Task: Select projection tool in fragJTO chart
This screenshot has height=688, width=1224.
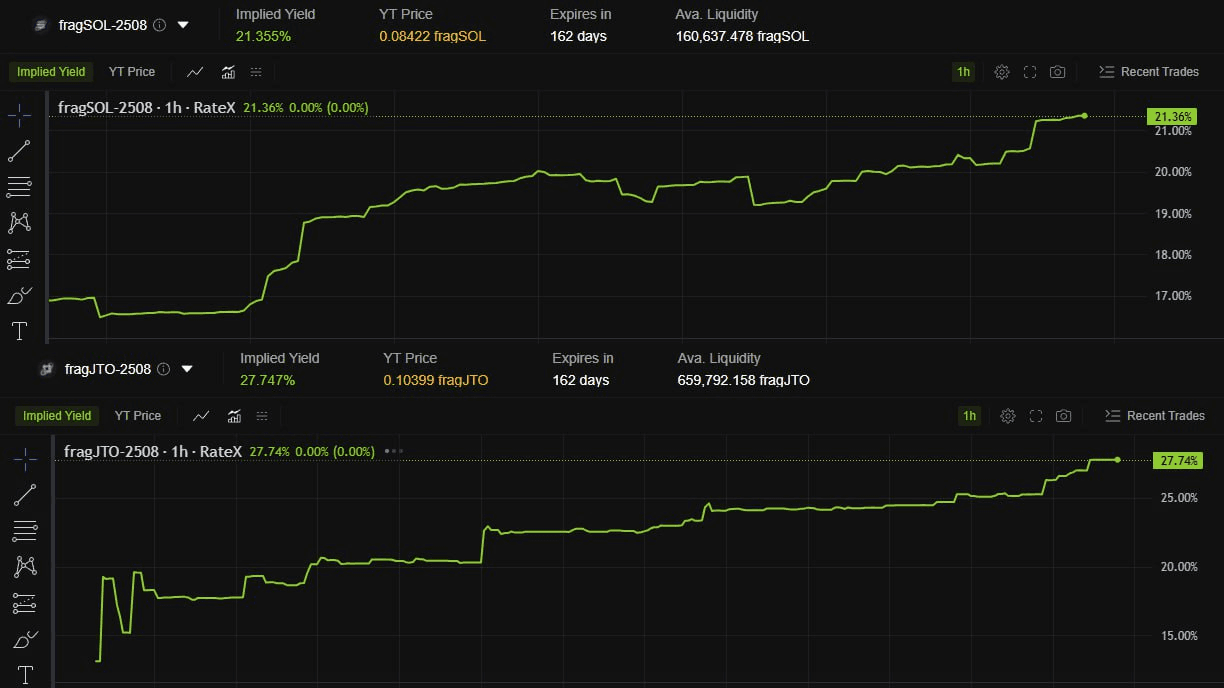Action: (25, 603)
